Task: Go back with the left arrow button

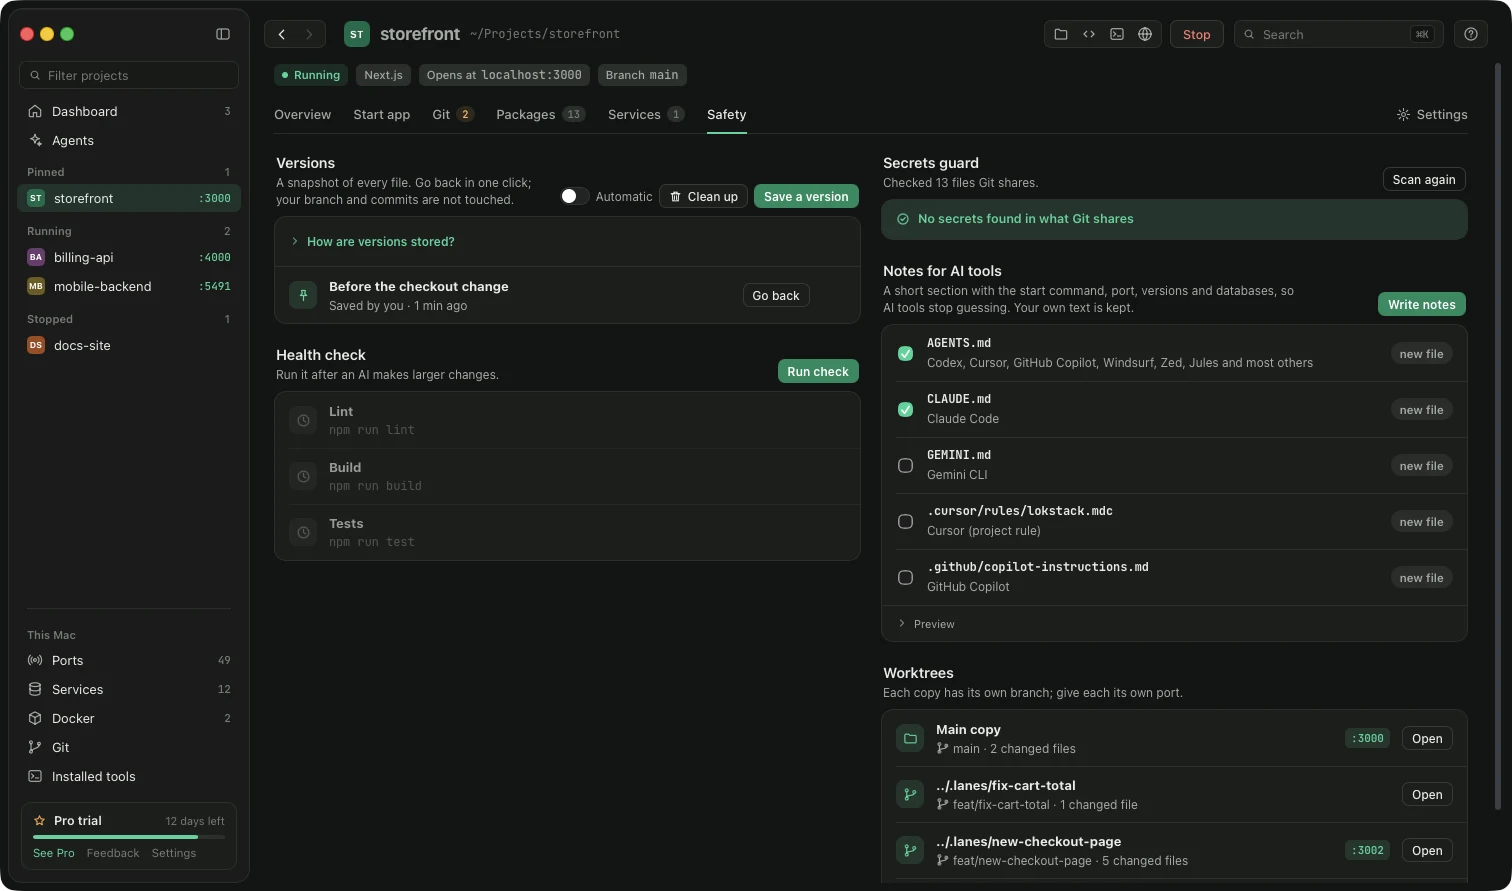Action: pyautogui.click(x=281, y=34)
